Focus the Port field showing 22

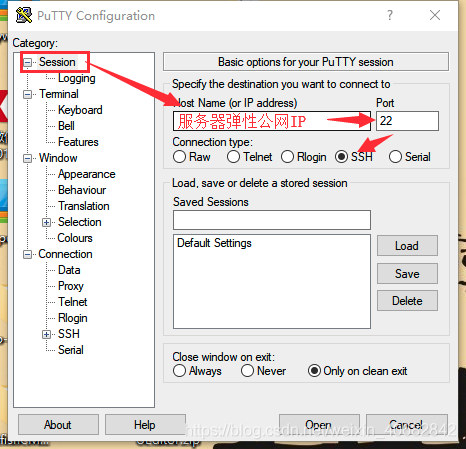[407, 121]
